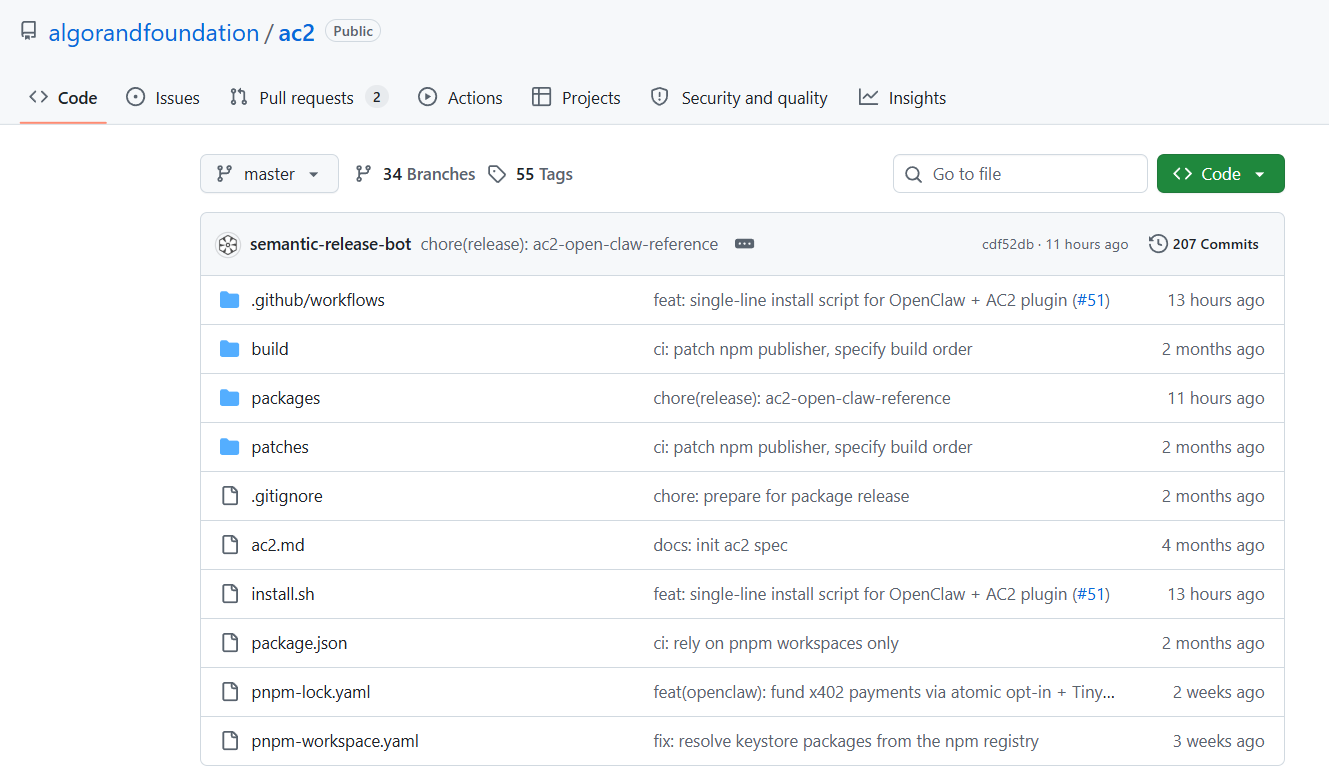Focus the Go to file search field
Viewport: 1329px width, 784px height.
[1020, 174]
